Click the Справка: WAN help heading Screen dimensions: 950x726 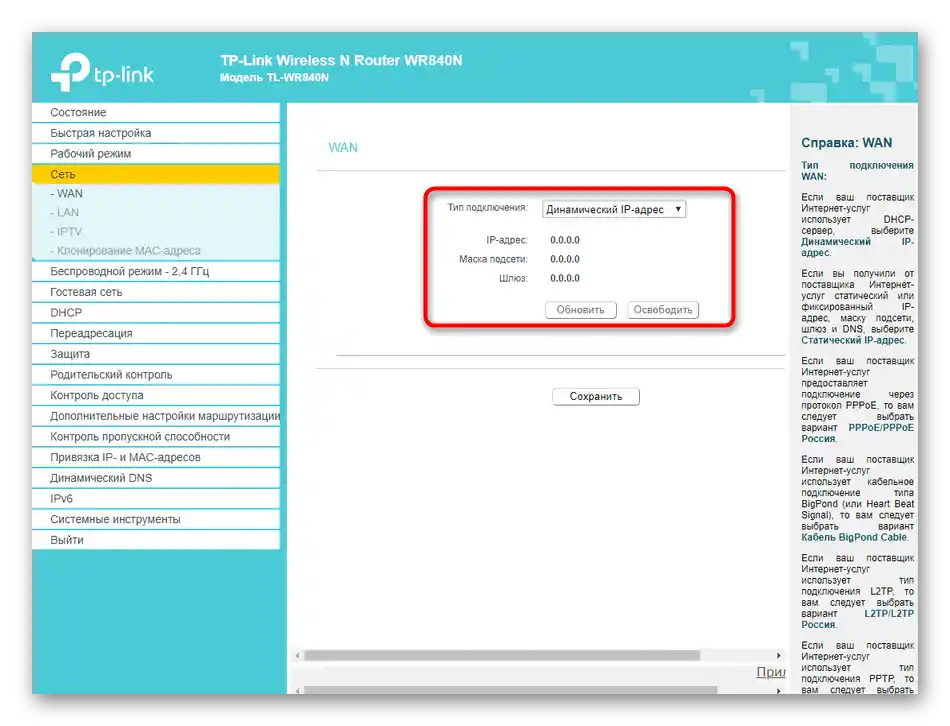pos(846,143)
